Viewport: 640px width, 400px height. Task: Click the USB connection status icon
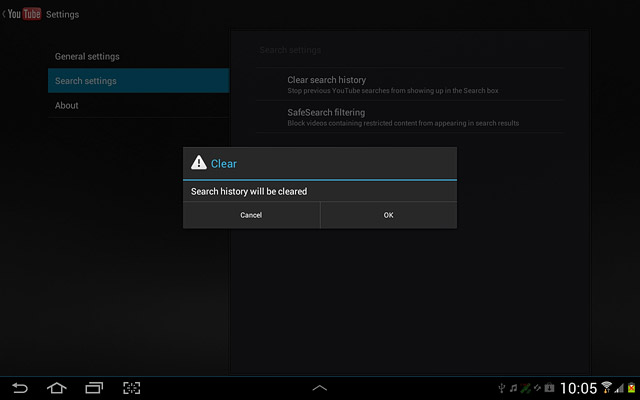click(502, 388)
